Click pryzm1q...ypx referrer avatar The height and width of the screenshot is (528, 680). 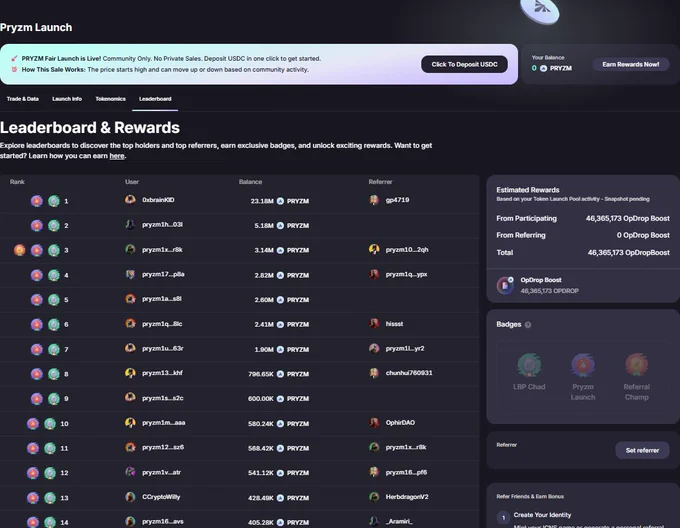tap(374, 274)
